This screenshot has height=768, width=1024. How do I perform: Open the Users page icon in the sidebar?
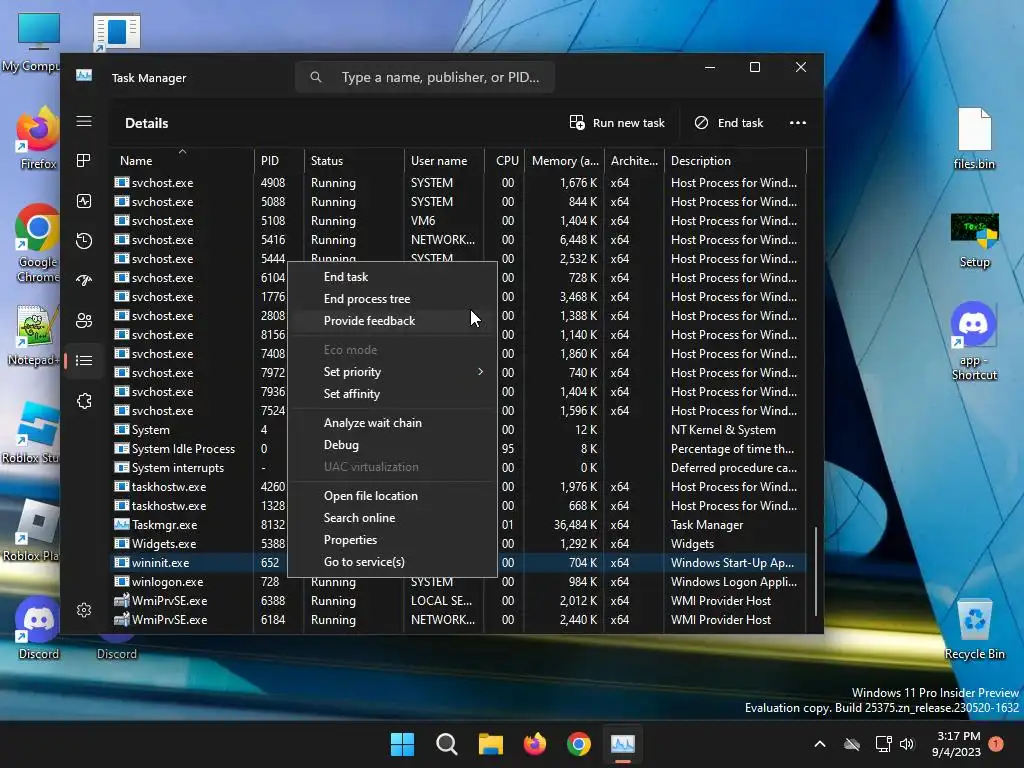point(84,321)
